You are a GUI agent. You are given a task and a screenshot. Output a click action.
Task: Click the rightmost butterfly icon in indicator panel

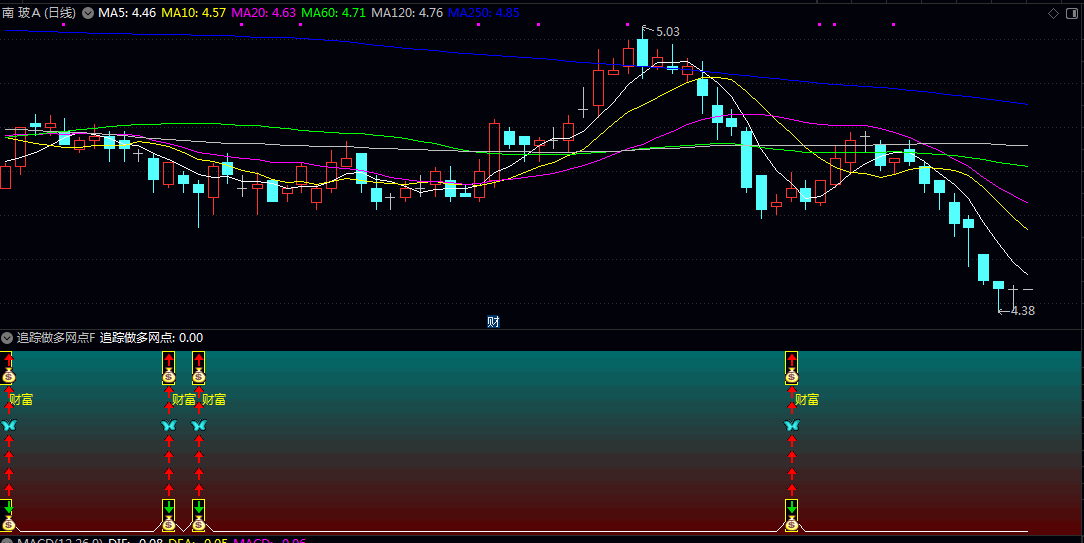(x=792, y=426)
